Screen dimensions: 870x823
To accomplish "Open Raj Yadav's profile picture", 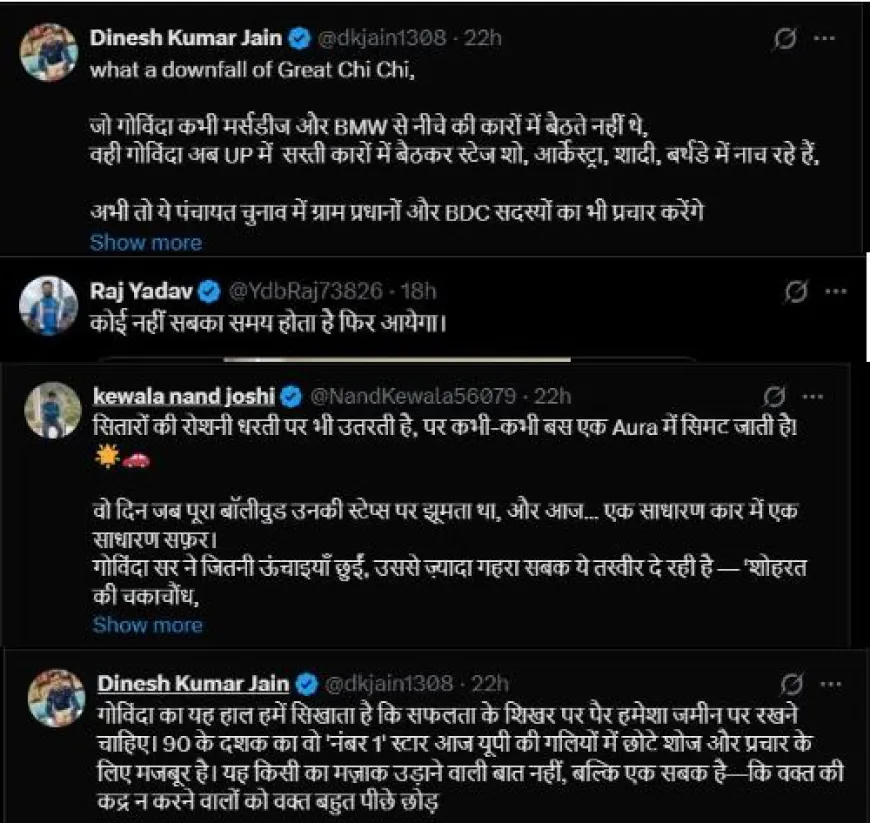I will pyautogui.click(x=48, y=304).
